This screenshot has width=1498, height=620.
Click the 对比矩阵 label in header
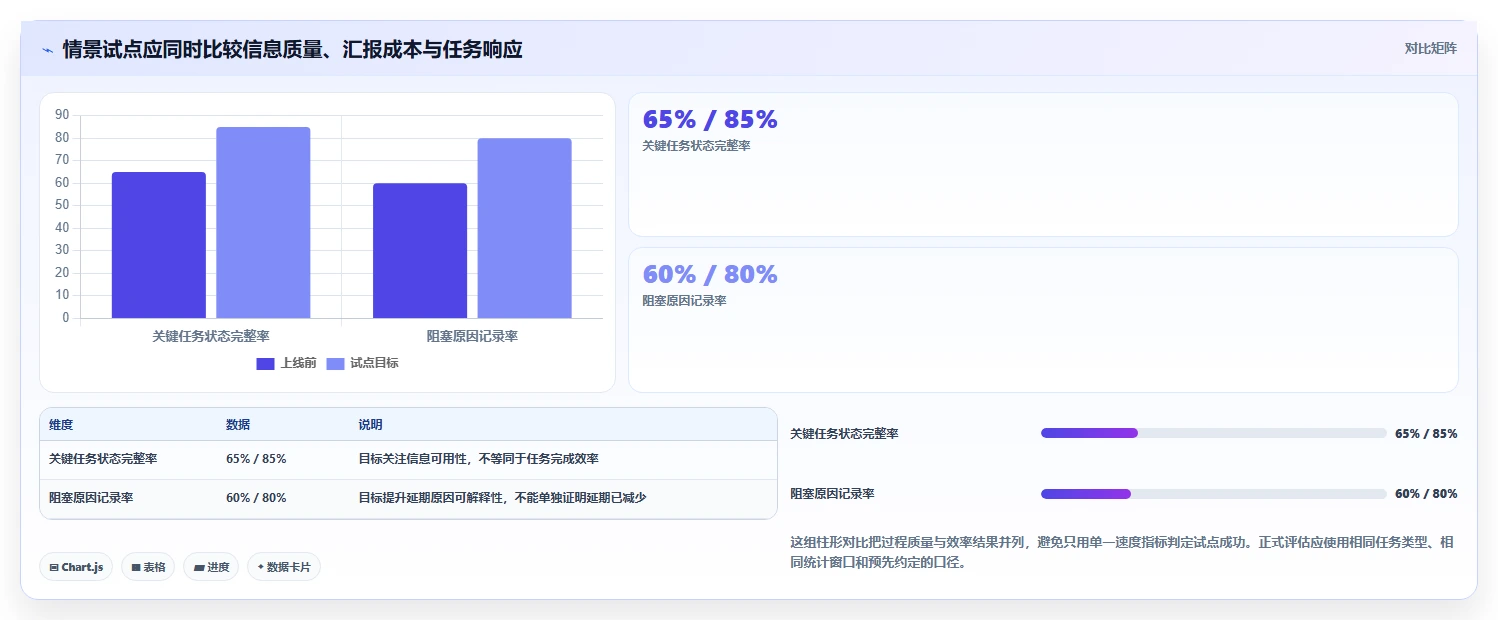coord(1431,48)
